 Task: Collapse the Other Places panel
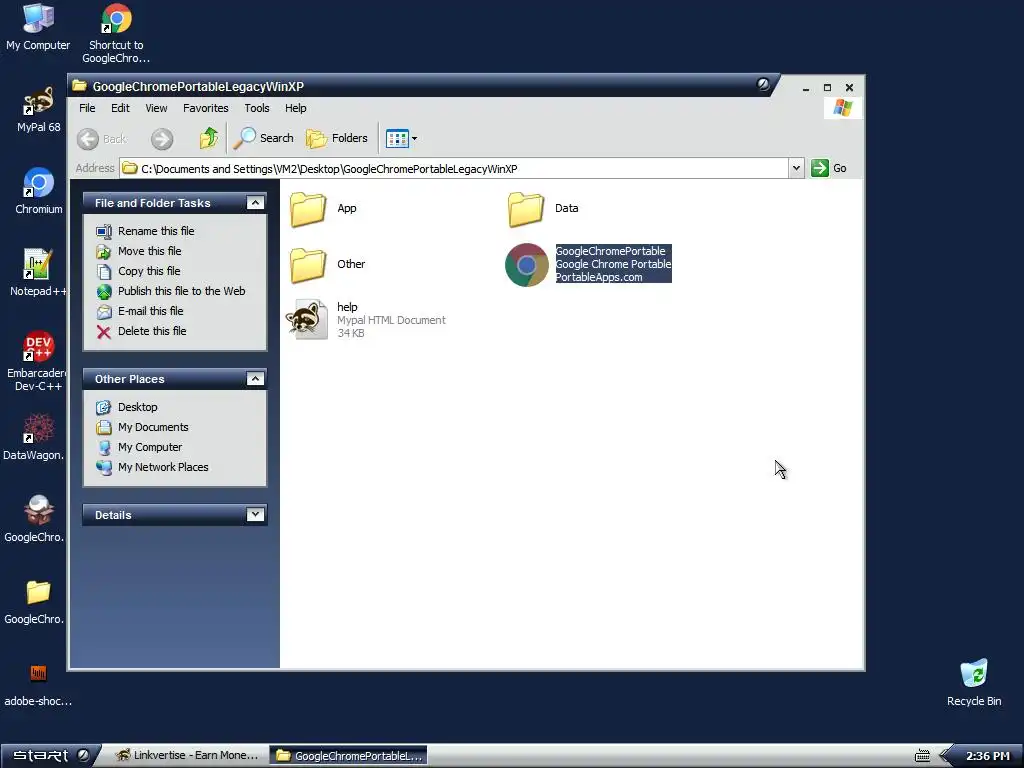coord(255,379)
